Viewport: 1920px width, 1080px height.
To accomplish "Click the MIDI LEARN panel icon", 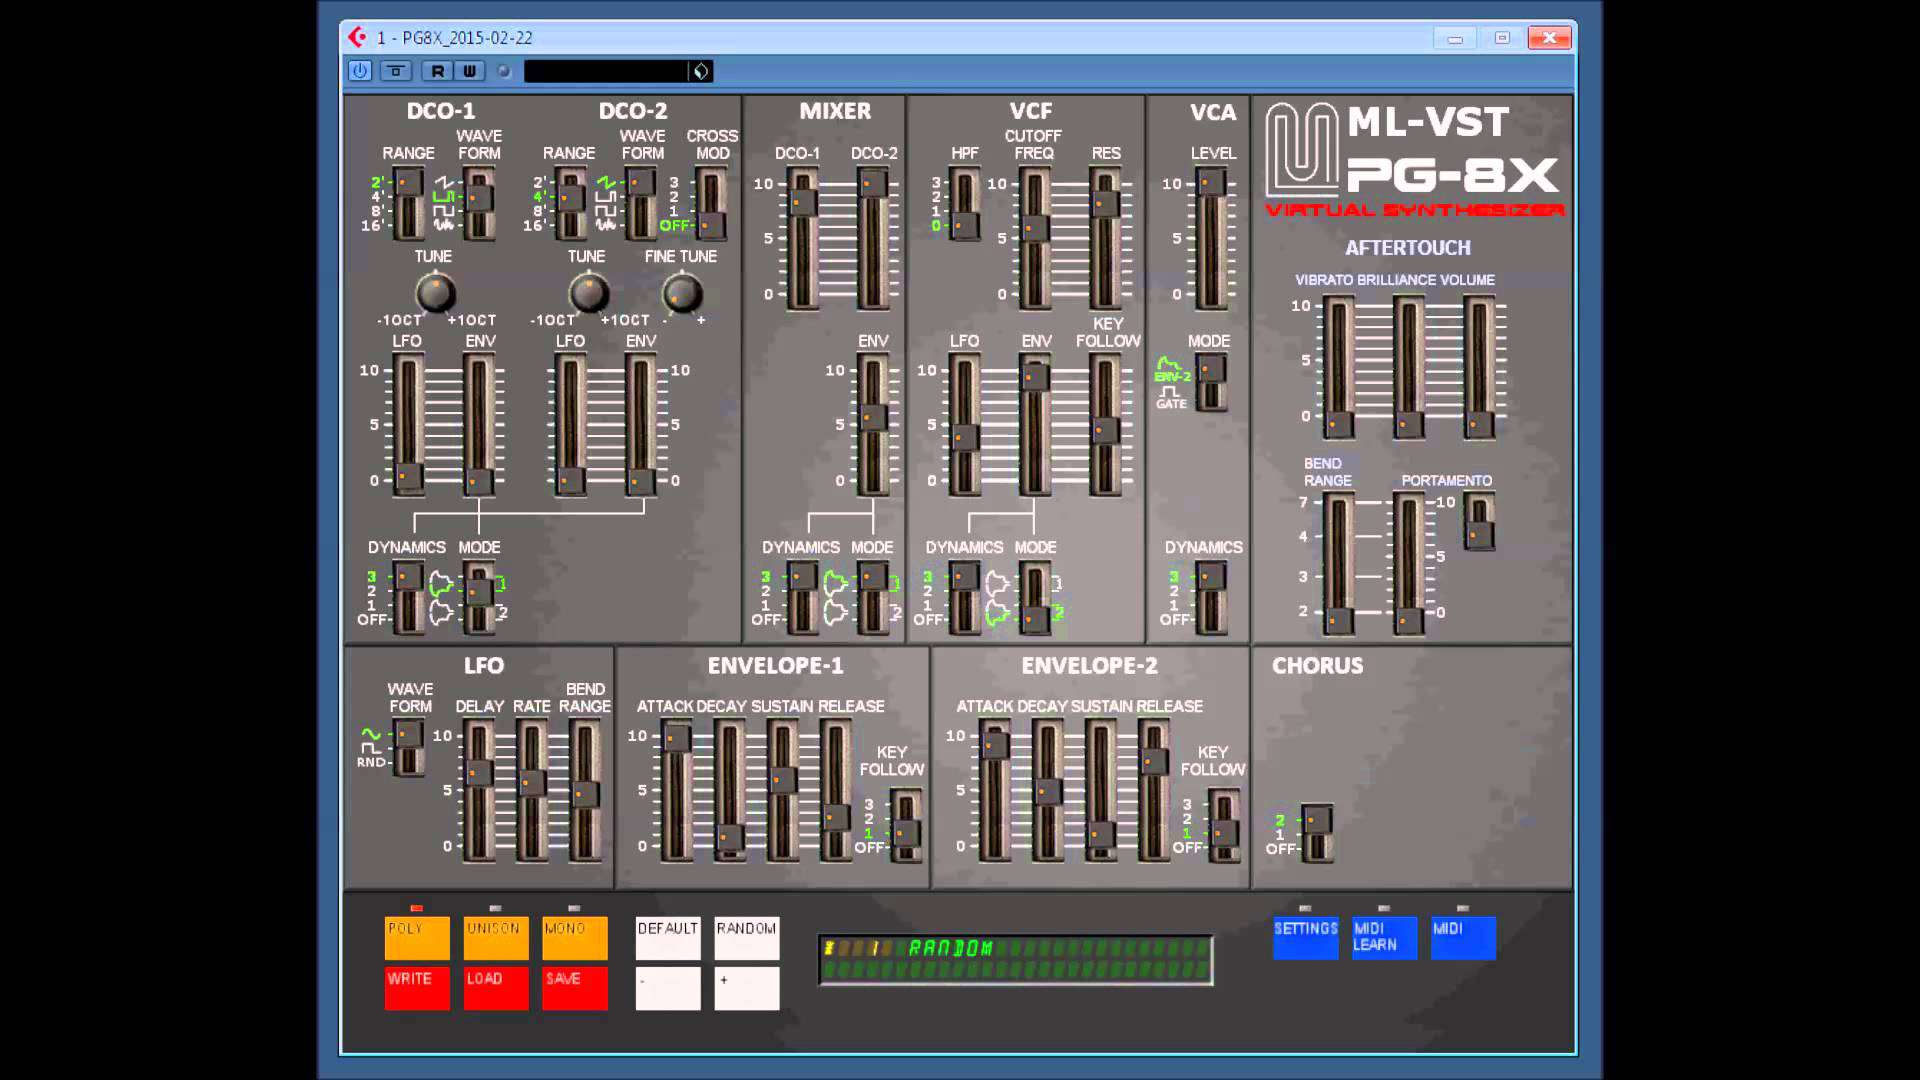I will pos(1383,937).
